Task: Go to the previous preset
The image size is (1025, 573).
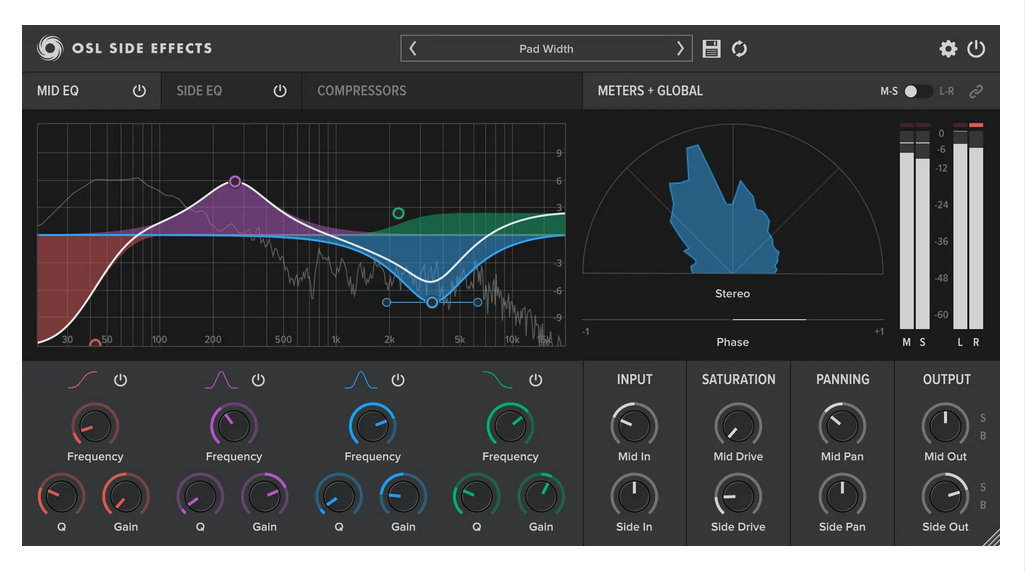Action: [412, 48]
